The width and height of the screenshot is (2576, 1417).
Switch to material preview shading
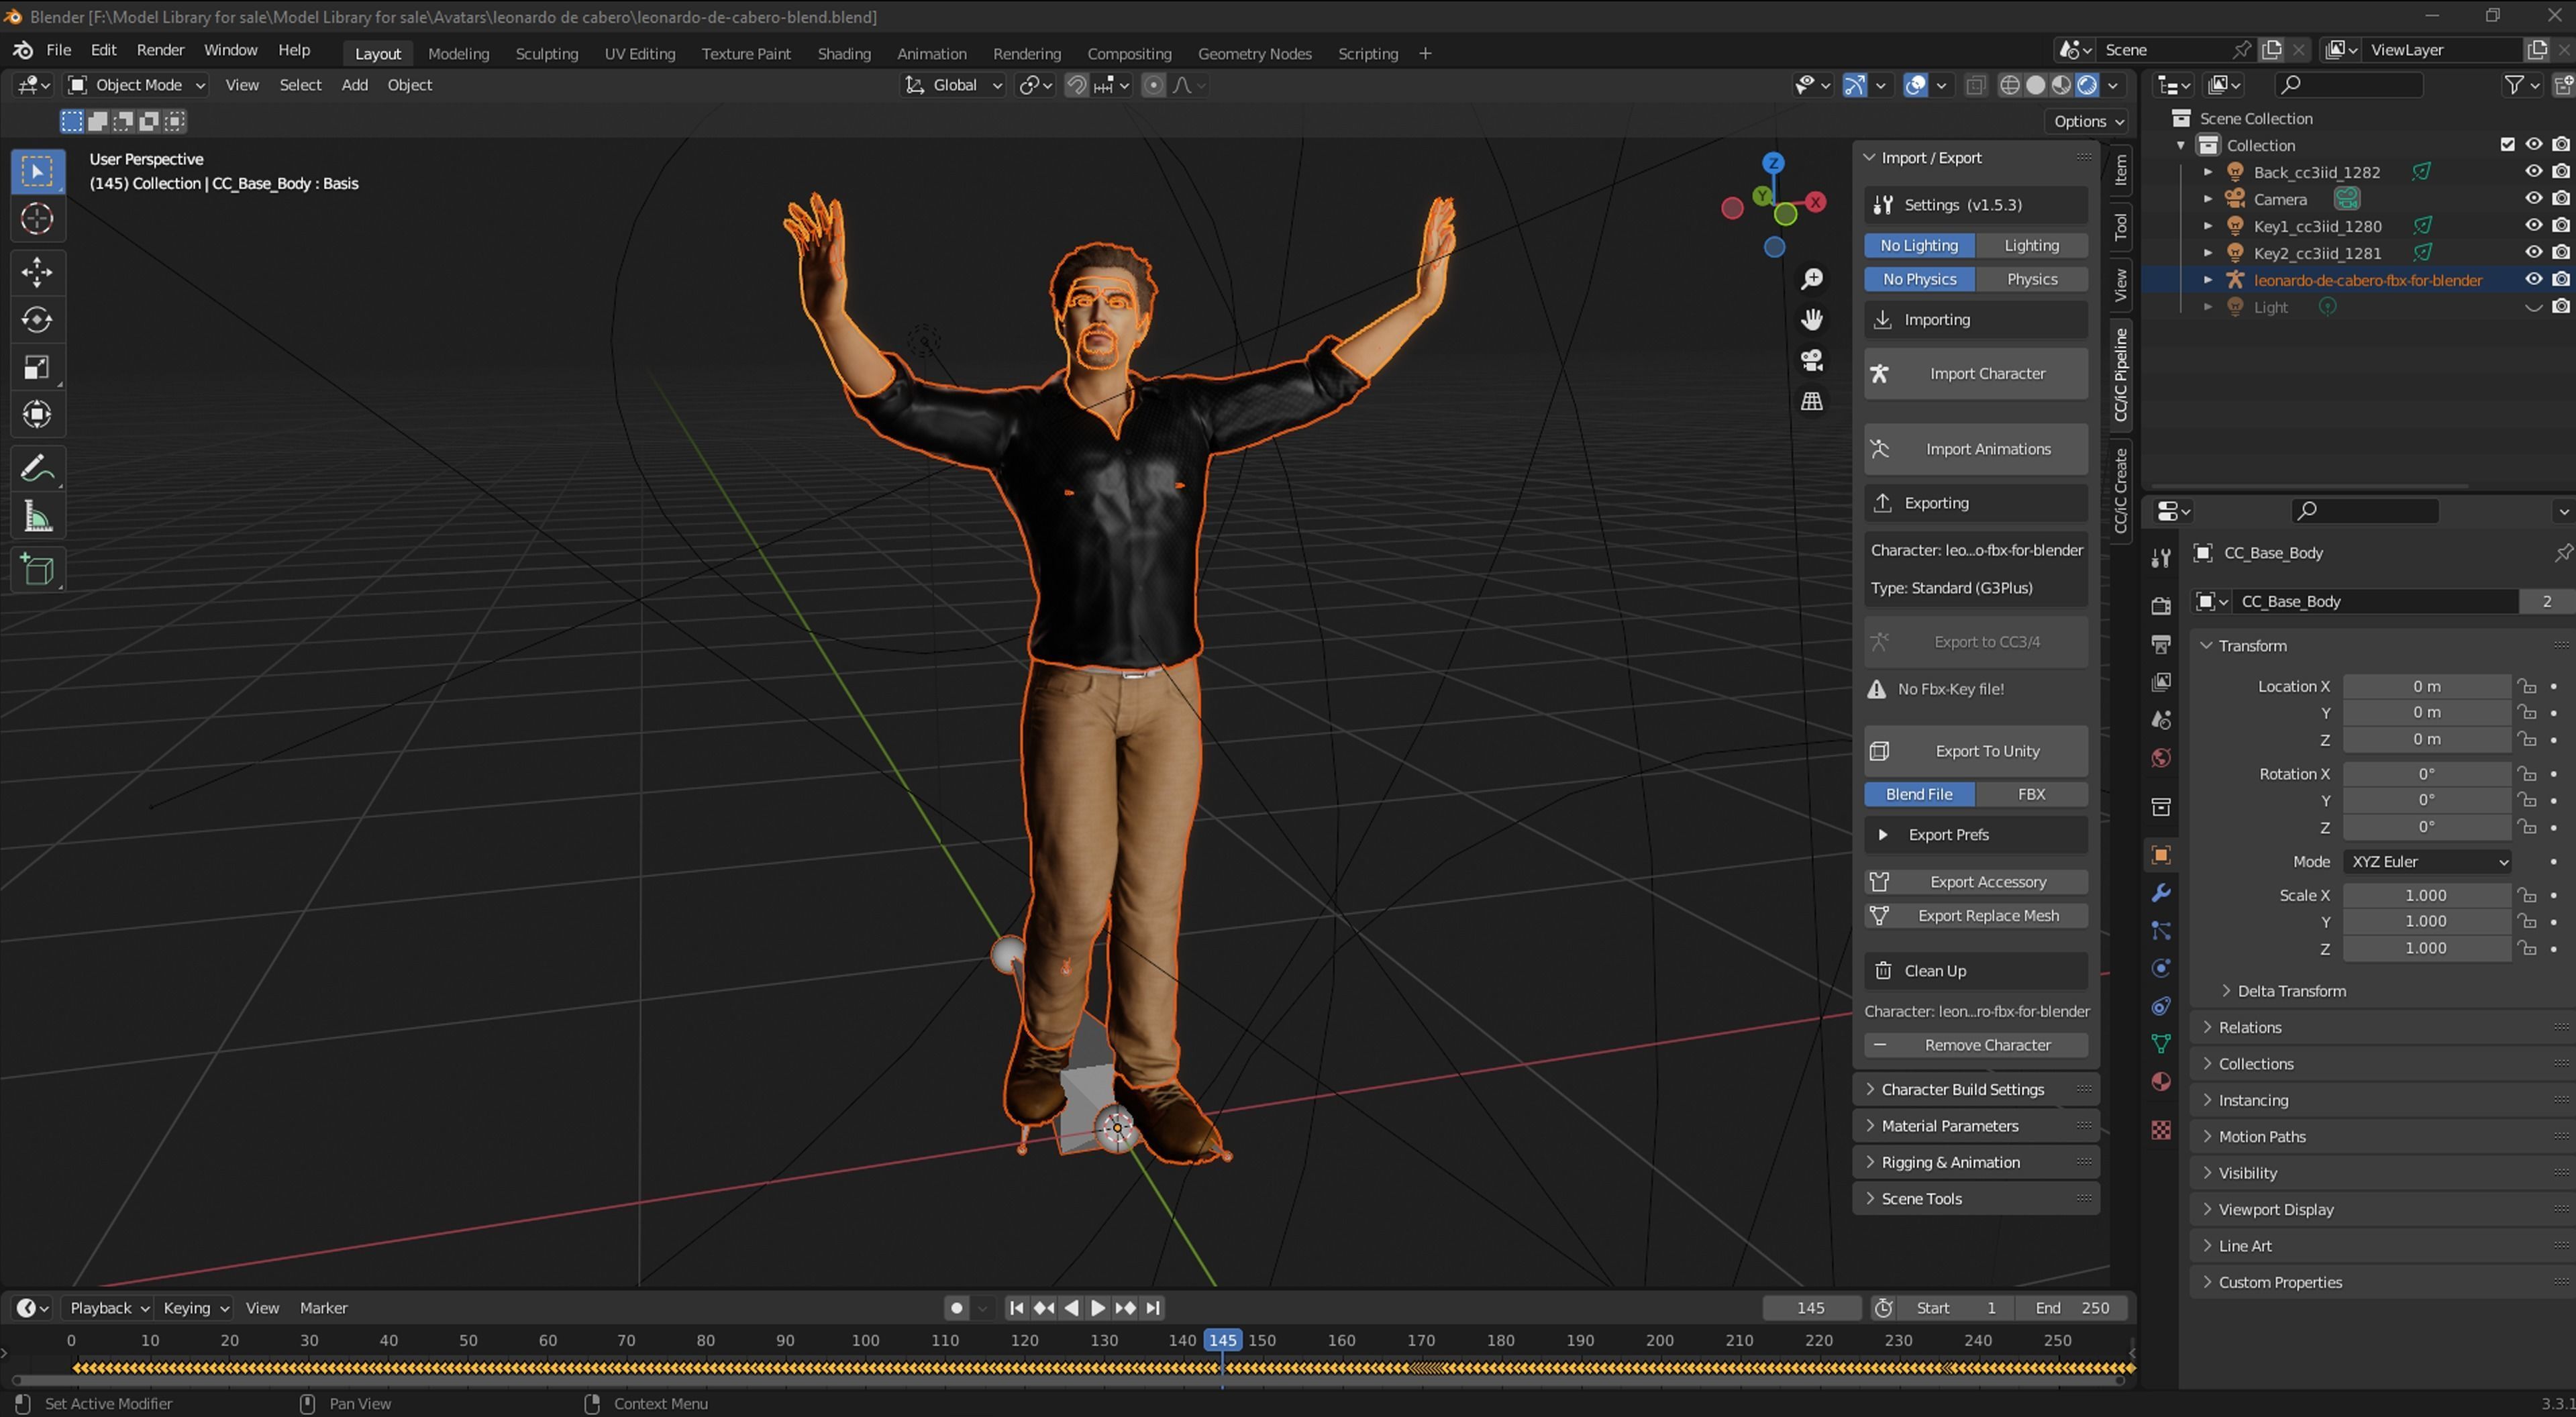point(2061,85)
